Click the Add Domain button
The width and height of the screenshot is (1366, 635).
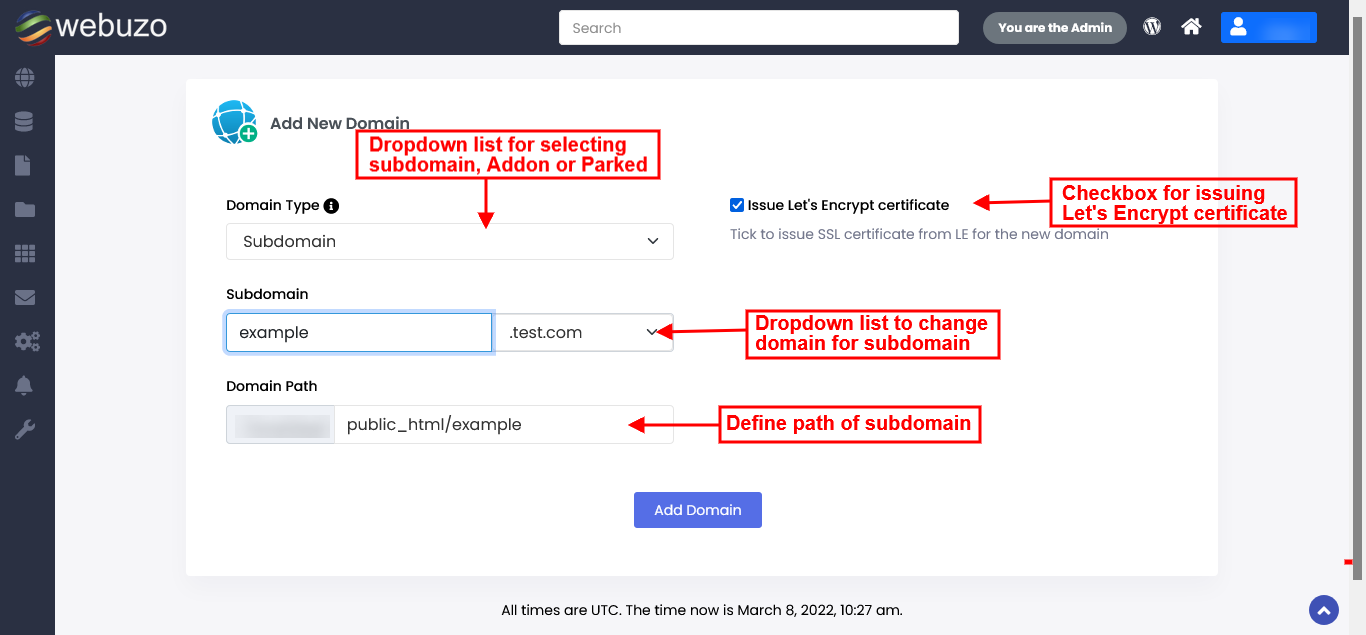pyautogui.click(x=697, y=510)
